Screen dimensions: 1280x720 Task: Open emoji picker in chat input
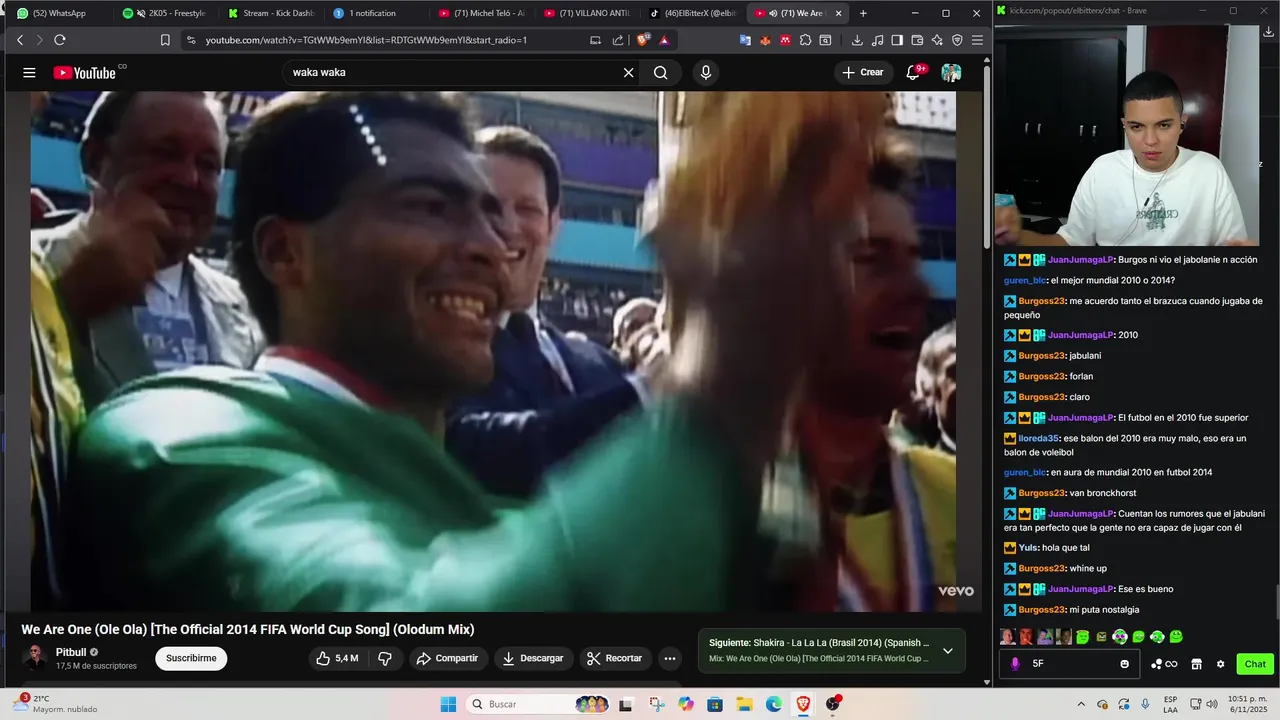(1125, 664)
